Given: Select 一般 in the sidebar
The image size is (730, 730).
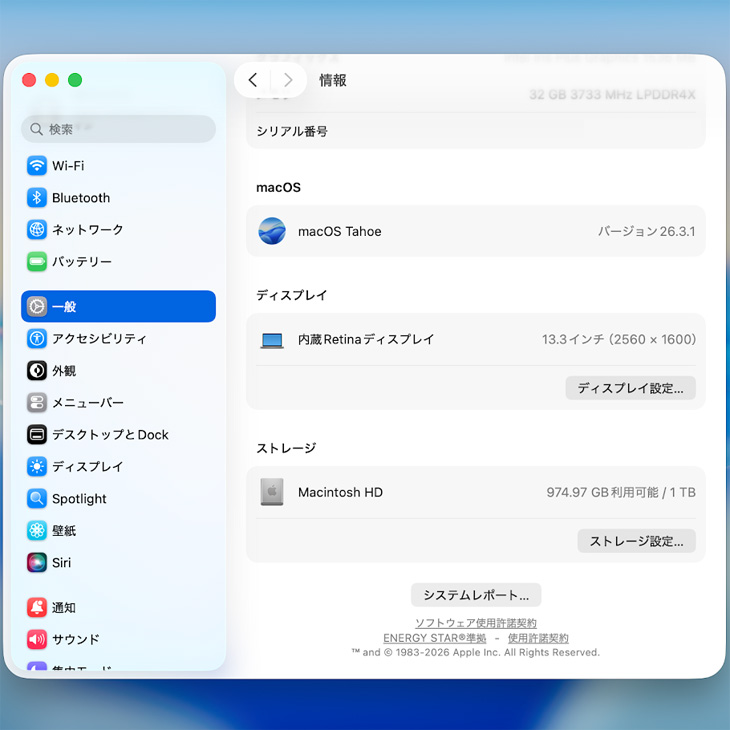Looking at the screenshot, I should click(118, 307).
